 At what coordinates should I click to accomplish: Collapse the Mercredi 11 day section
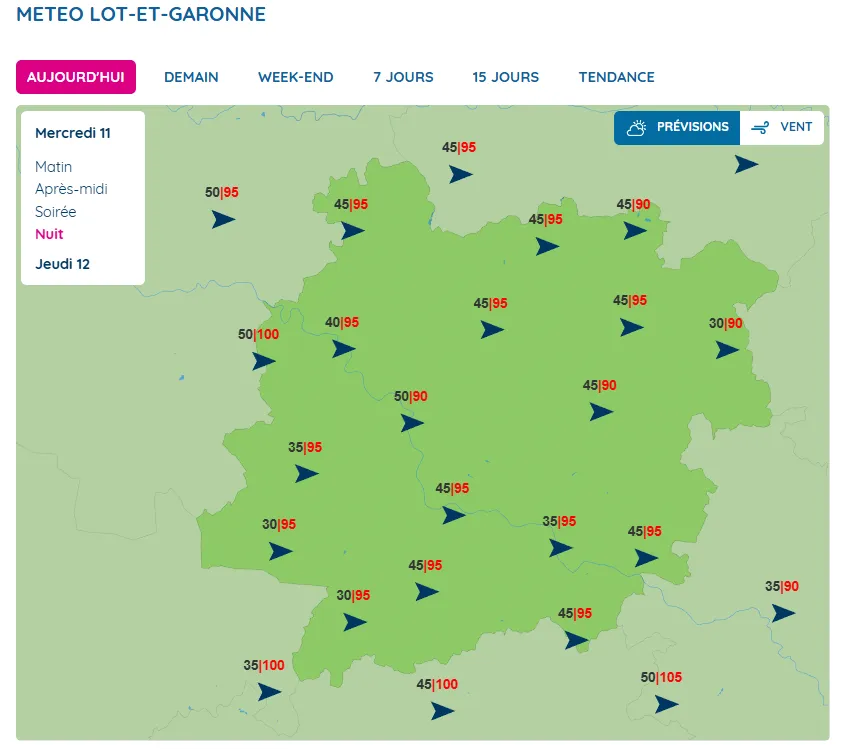pos(72,132)
